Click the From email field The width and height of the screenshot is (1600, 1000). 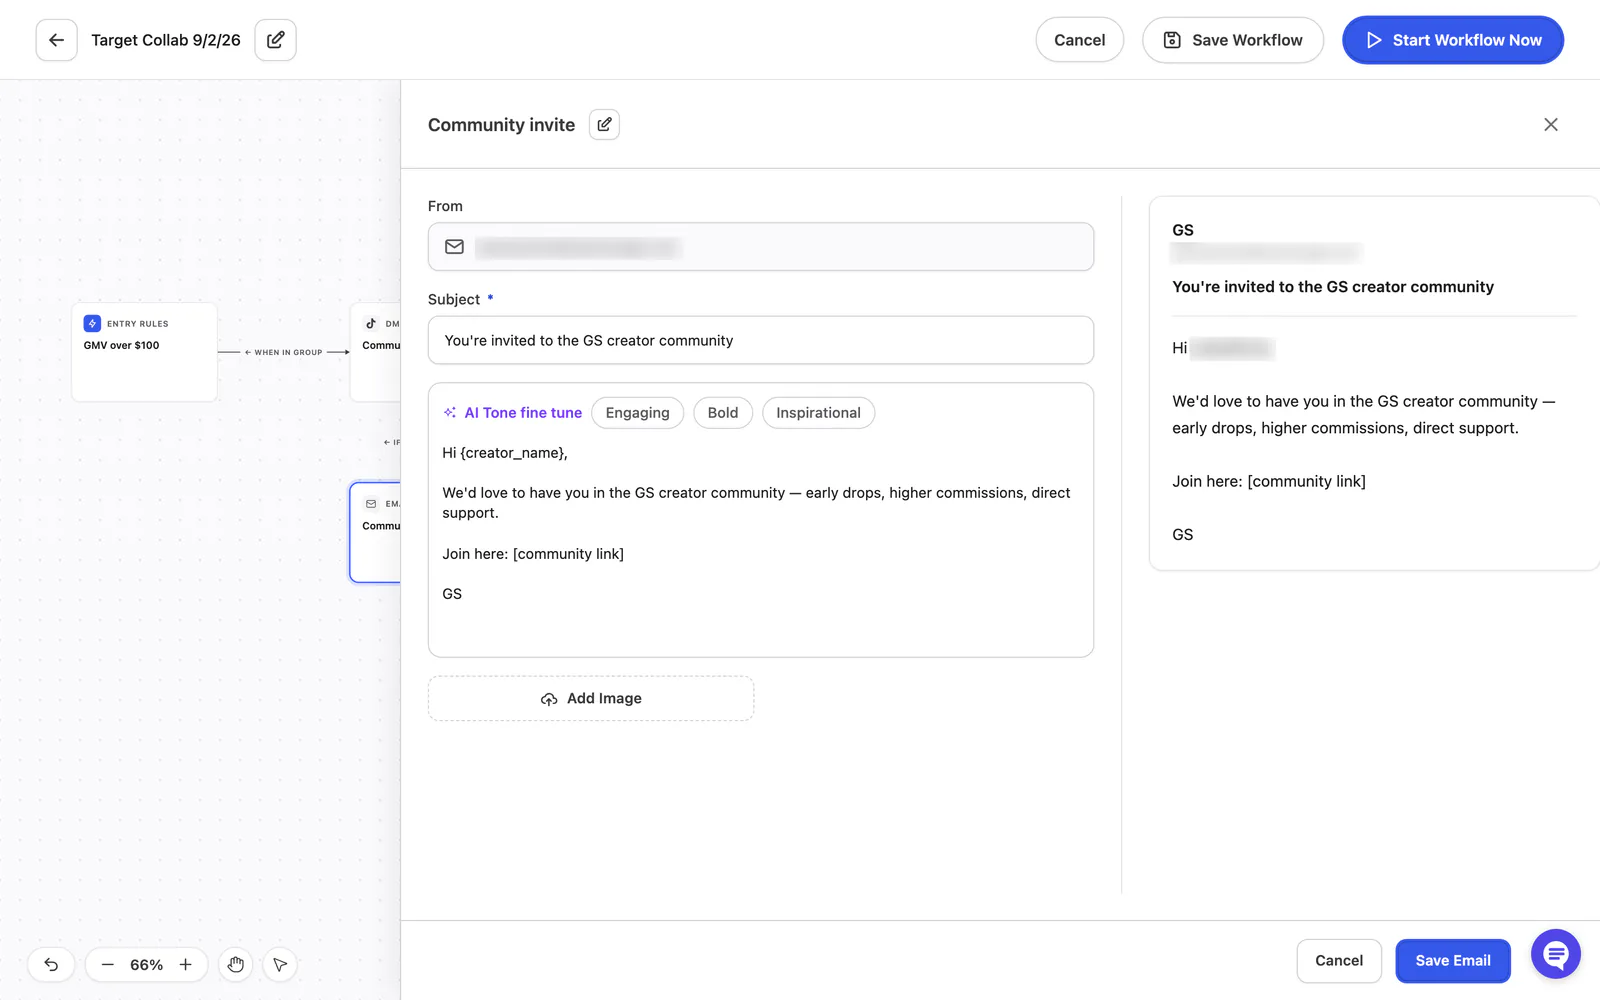tap(760, 247)
